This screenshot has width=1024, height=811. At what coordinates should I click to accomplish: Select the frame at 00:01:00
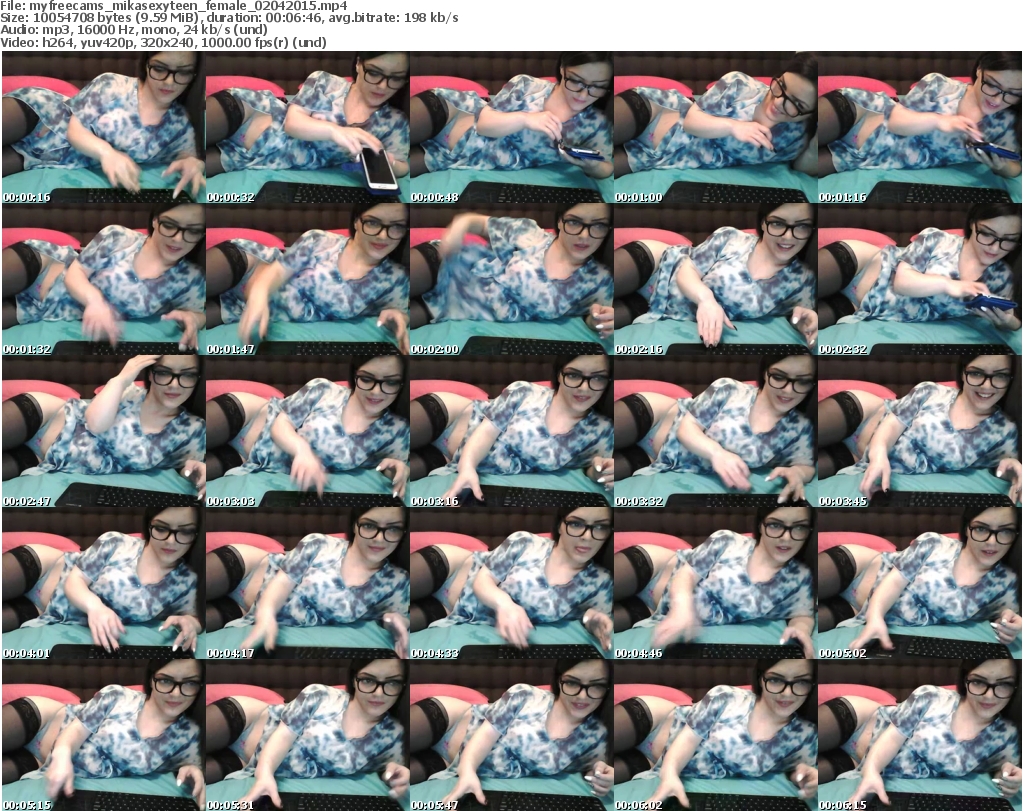(715, 127)
